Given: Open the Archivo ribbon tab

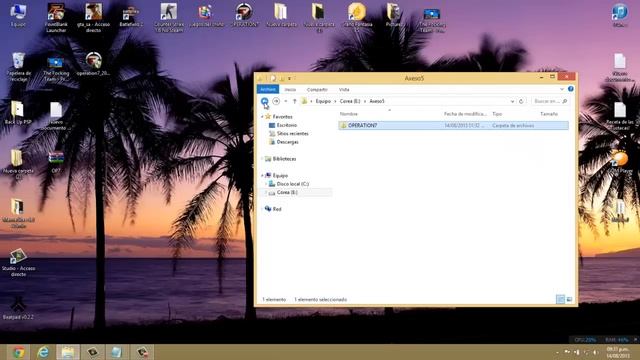Looking at the screenshot, I should (268, 89).
